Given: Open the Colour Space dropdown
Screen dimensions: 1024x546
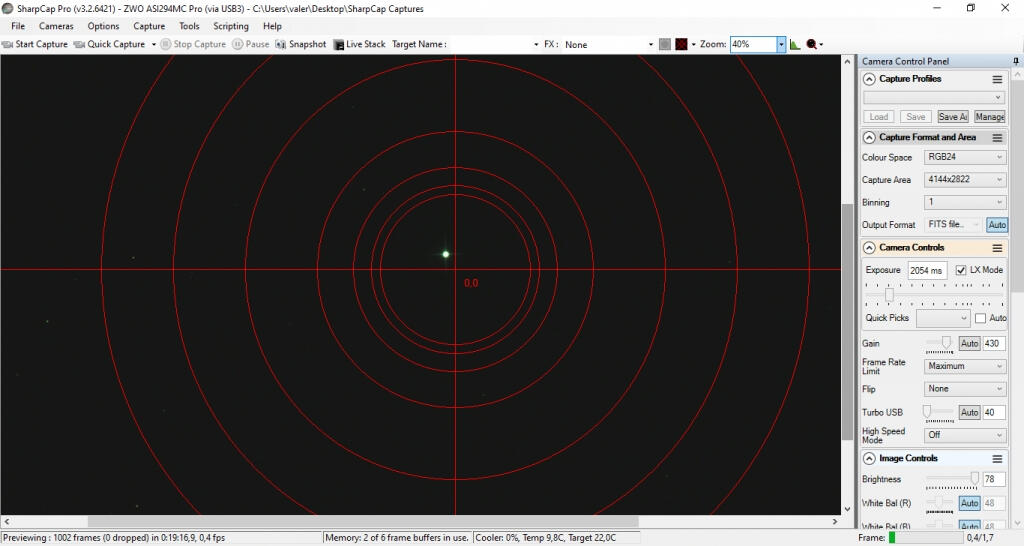Looking at the screenshot, I should (x=965, y=157).
